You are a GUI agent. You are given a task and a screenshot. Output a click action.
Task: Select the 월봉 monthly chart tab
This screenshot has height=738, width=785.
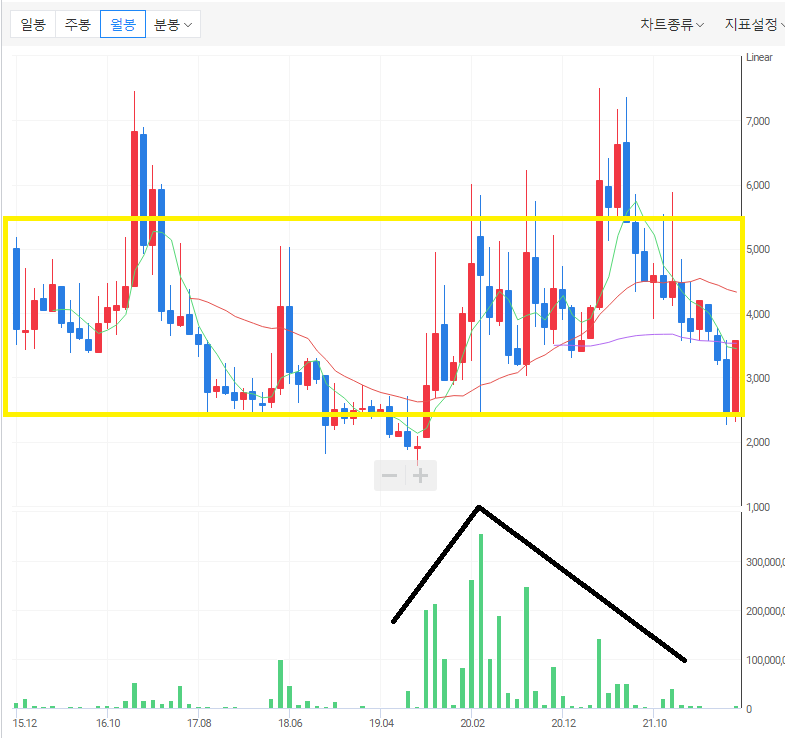[123, 24]
